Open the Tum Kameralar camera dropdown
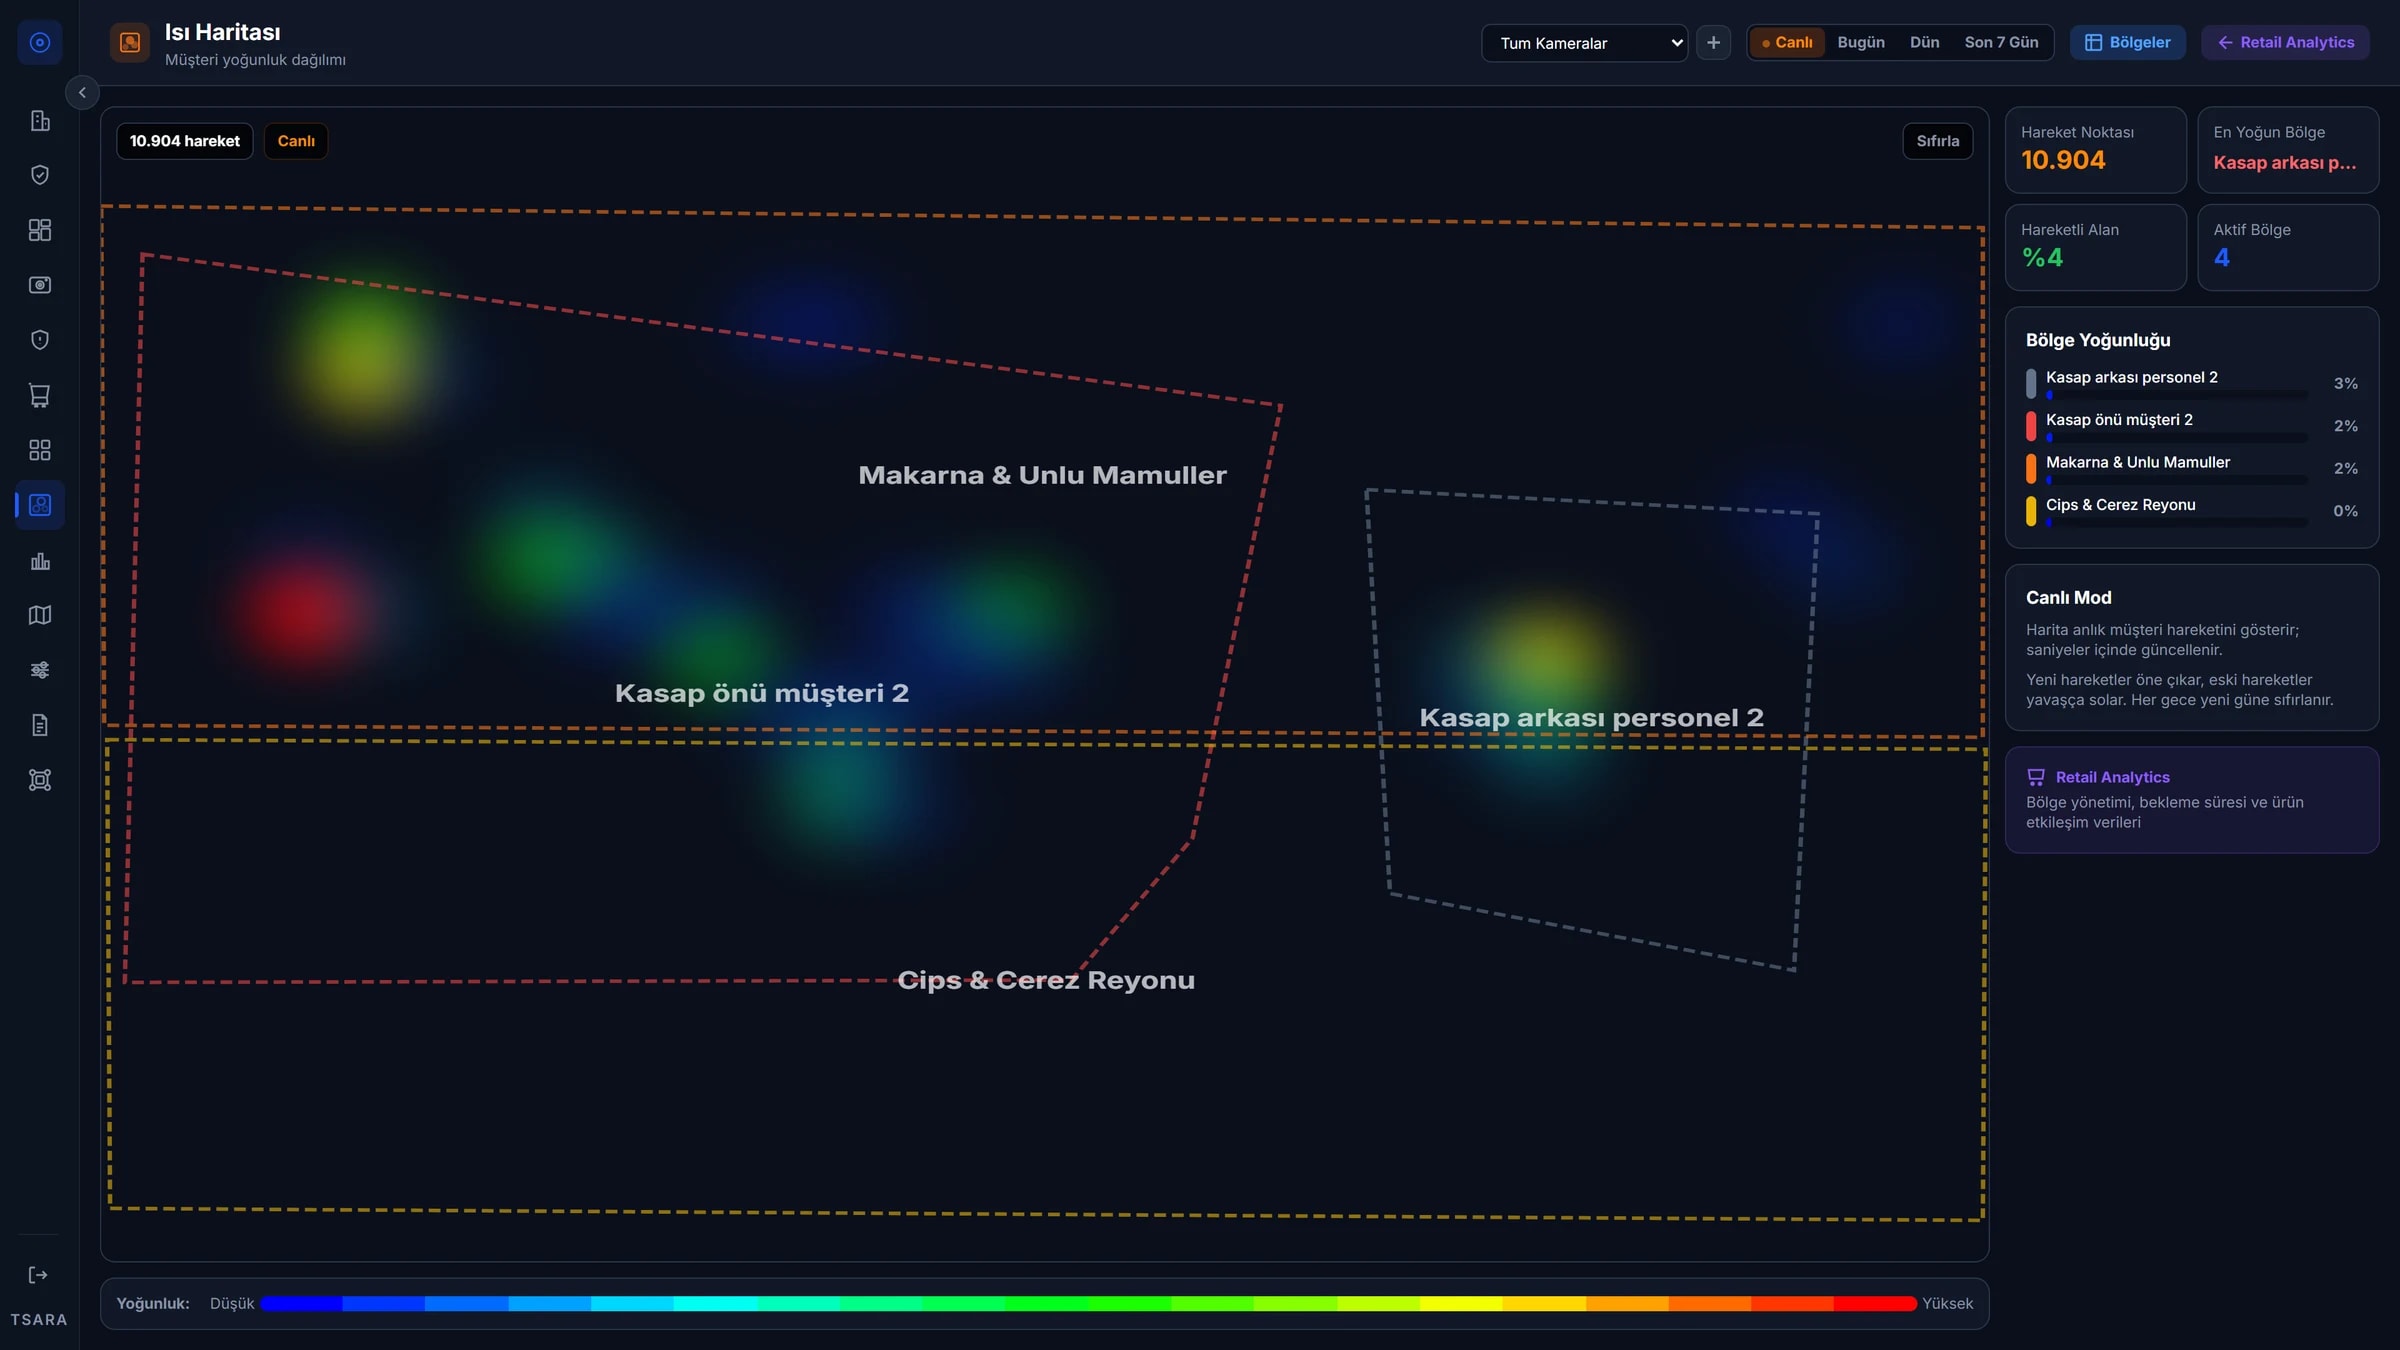Screen dimensions: 2400x1350 coord(1584,43)
